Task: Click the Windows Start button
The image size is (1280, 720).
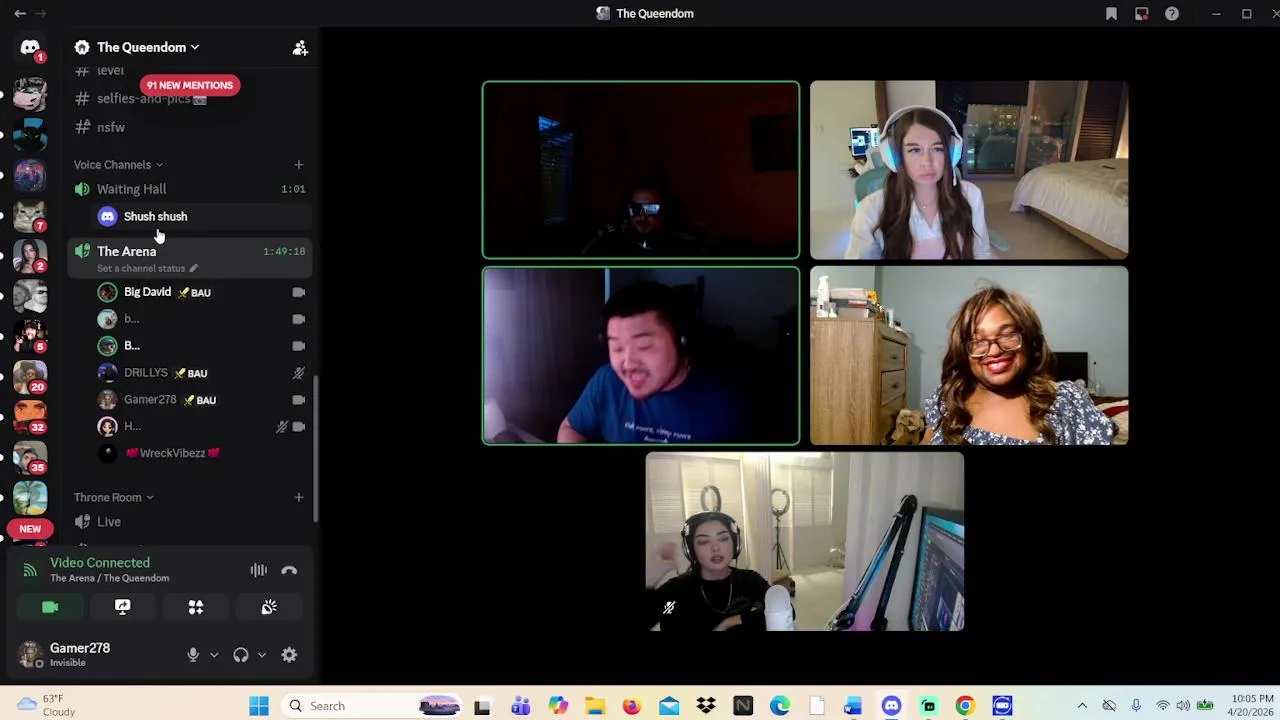Action: point(259,706)
